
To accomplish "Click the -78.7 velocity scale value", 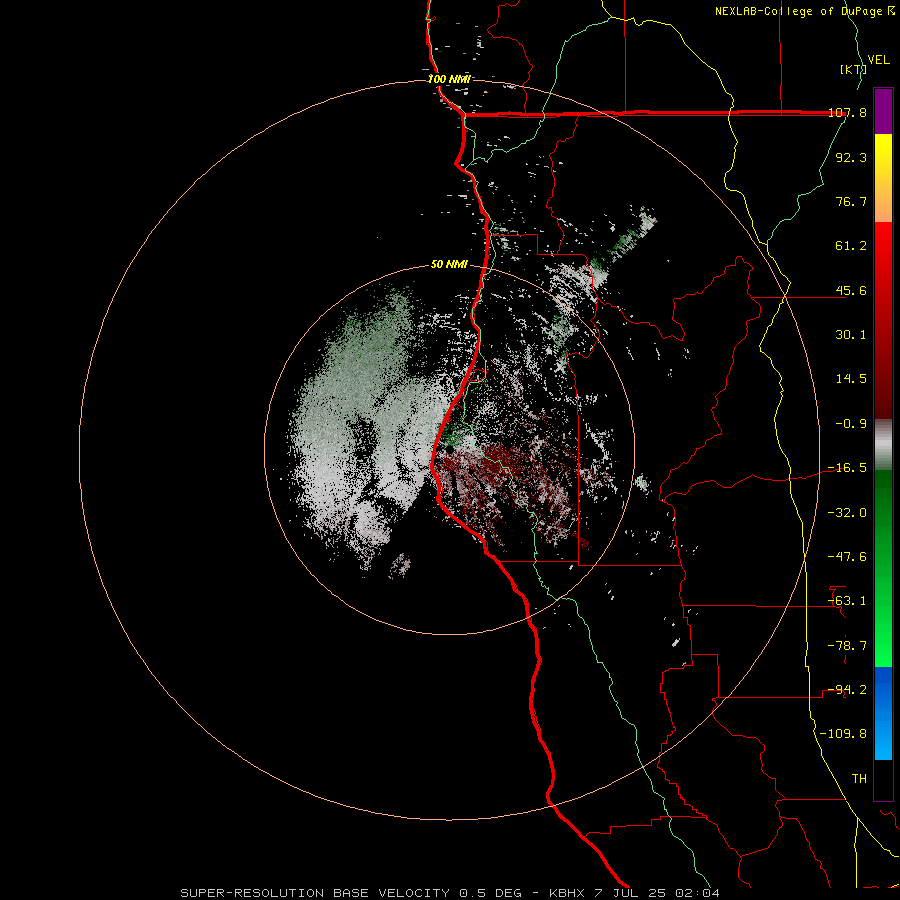I will click(847, 646).
